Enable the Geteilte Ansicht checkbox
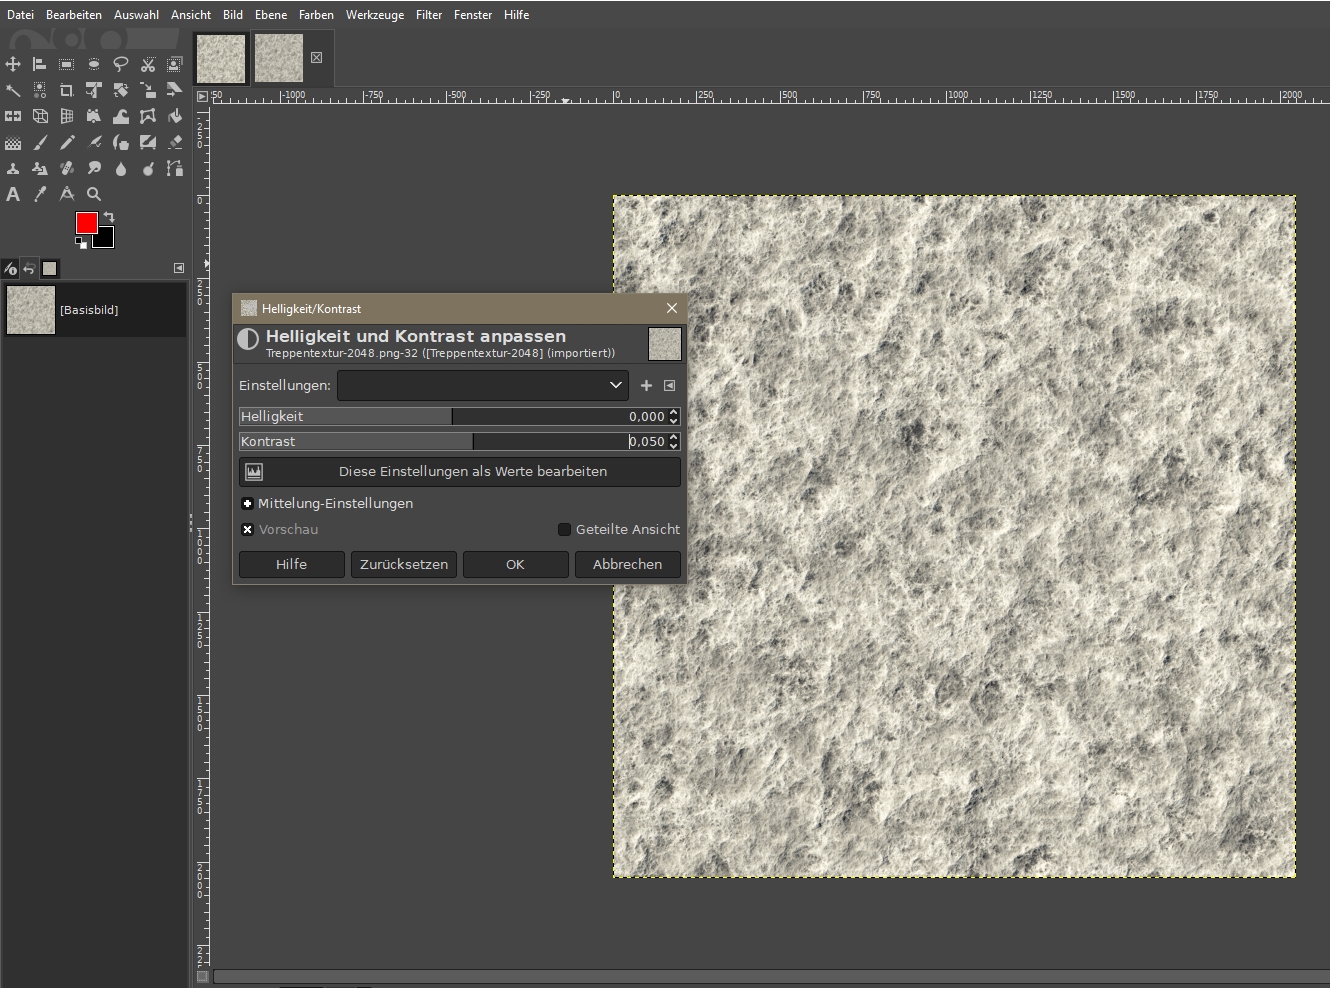 (564, 529)
